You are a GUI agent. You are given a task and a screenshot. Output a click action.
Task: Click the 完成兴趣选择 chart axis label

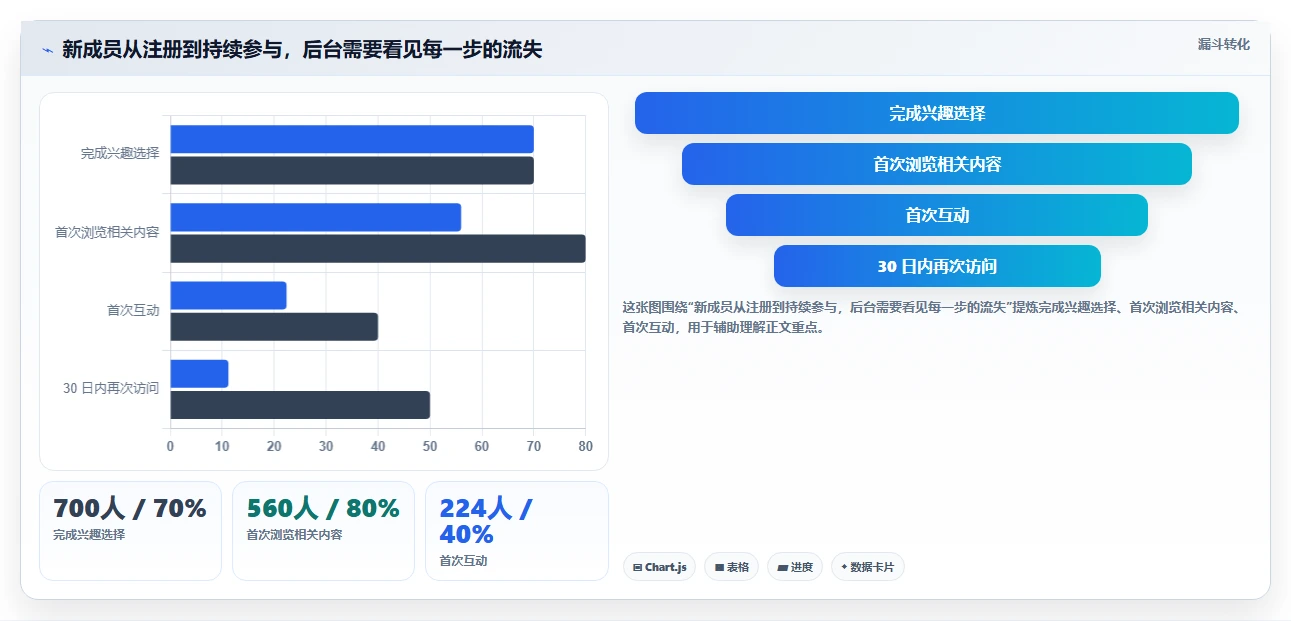point(120,154)
